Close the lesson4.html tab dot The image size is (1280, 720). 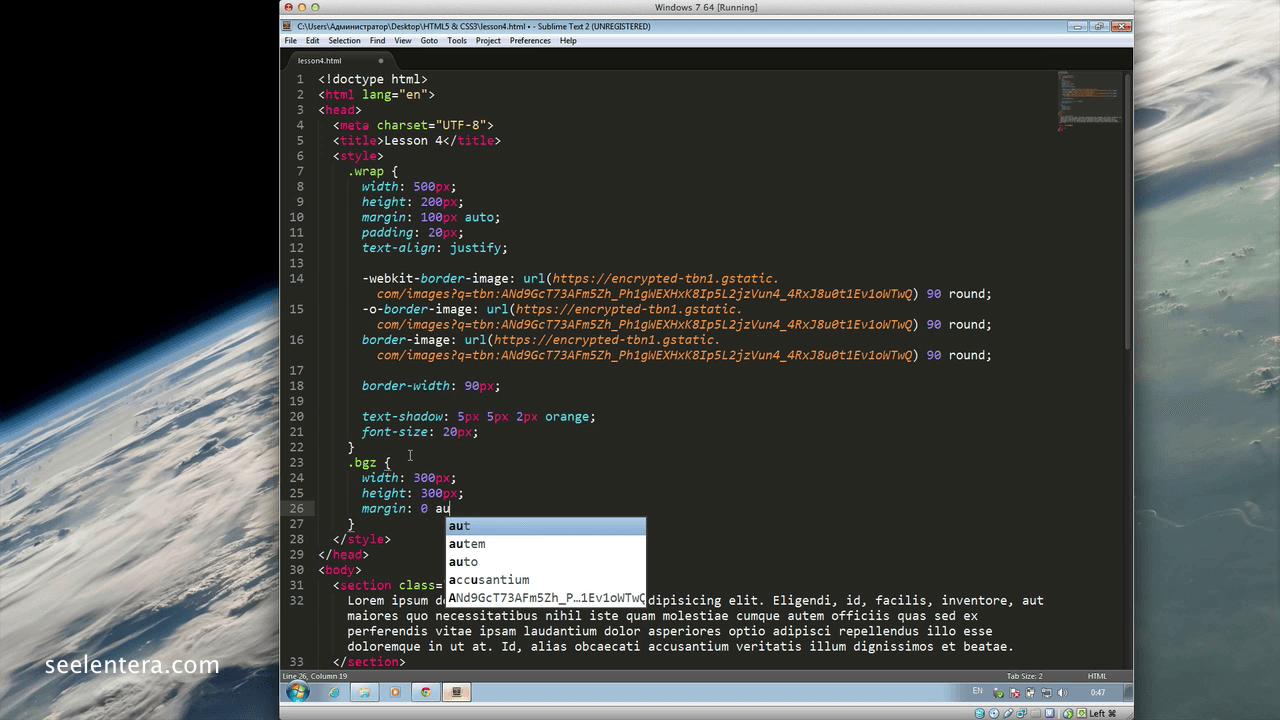tap(380, 60)
